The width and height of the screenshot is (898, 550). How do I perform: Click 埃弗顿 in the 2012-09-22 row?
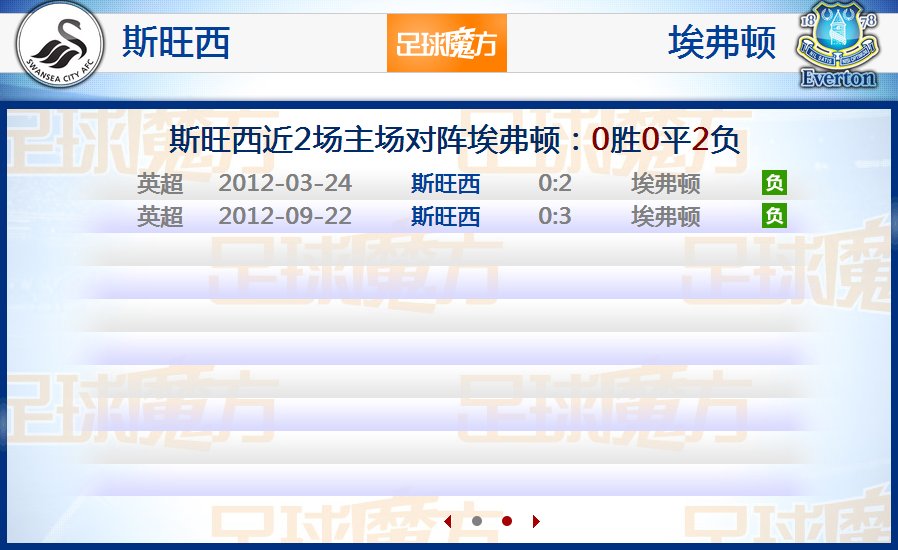click(x=665, y=217)
